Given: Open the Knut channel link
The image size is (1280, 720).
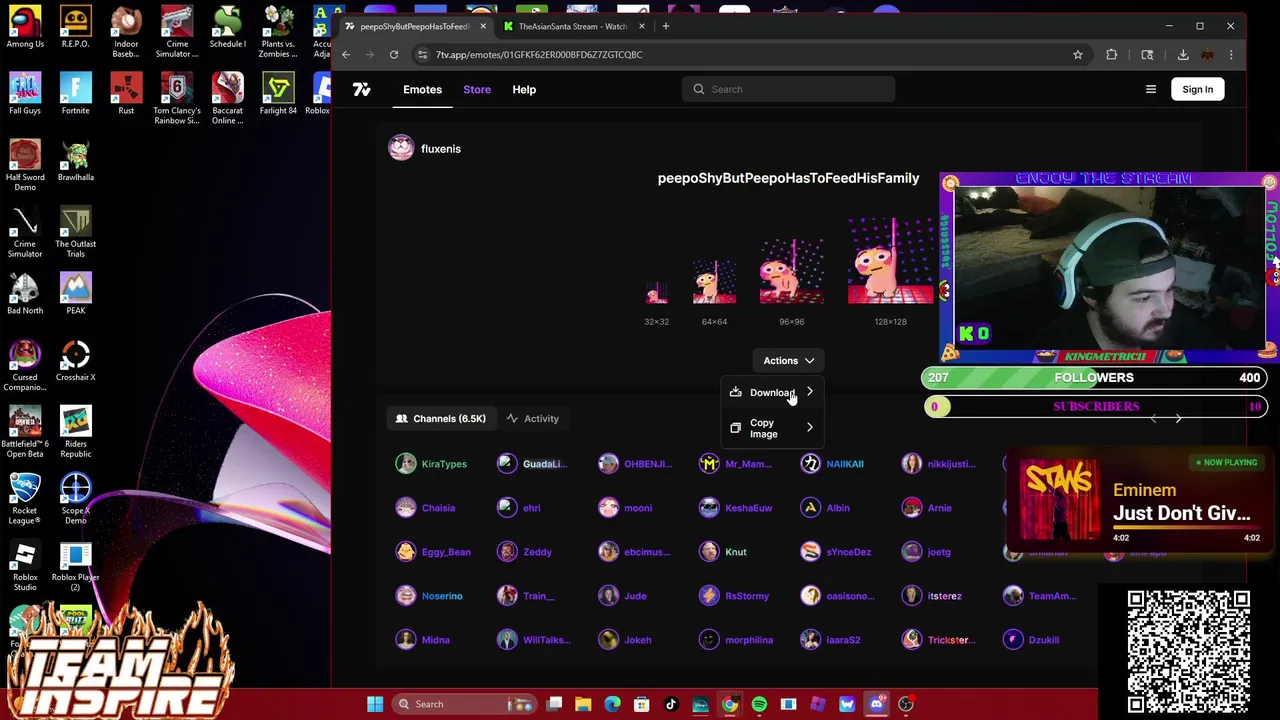Looking at the screenshot, I should coord(724,552).
